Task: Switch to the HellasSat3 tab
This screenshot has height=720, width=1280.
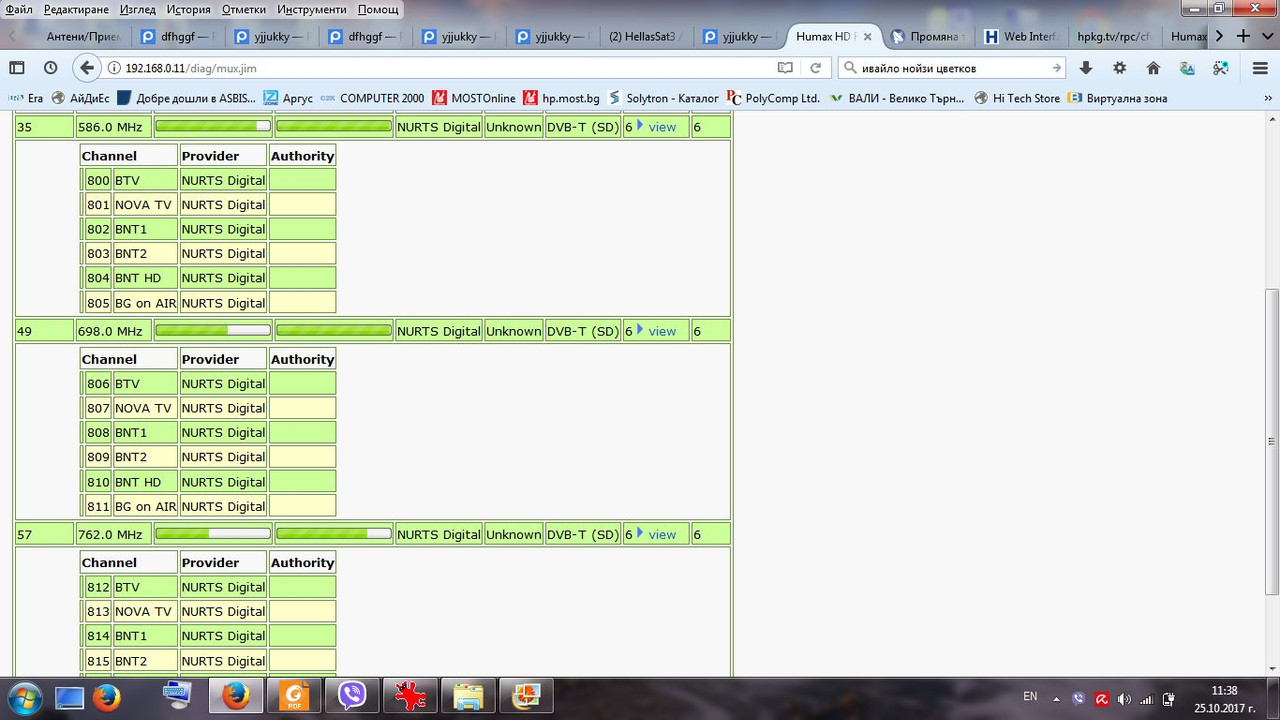Action: click(x=645, y=36)
